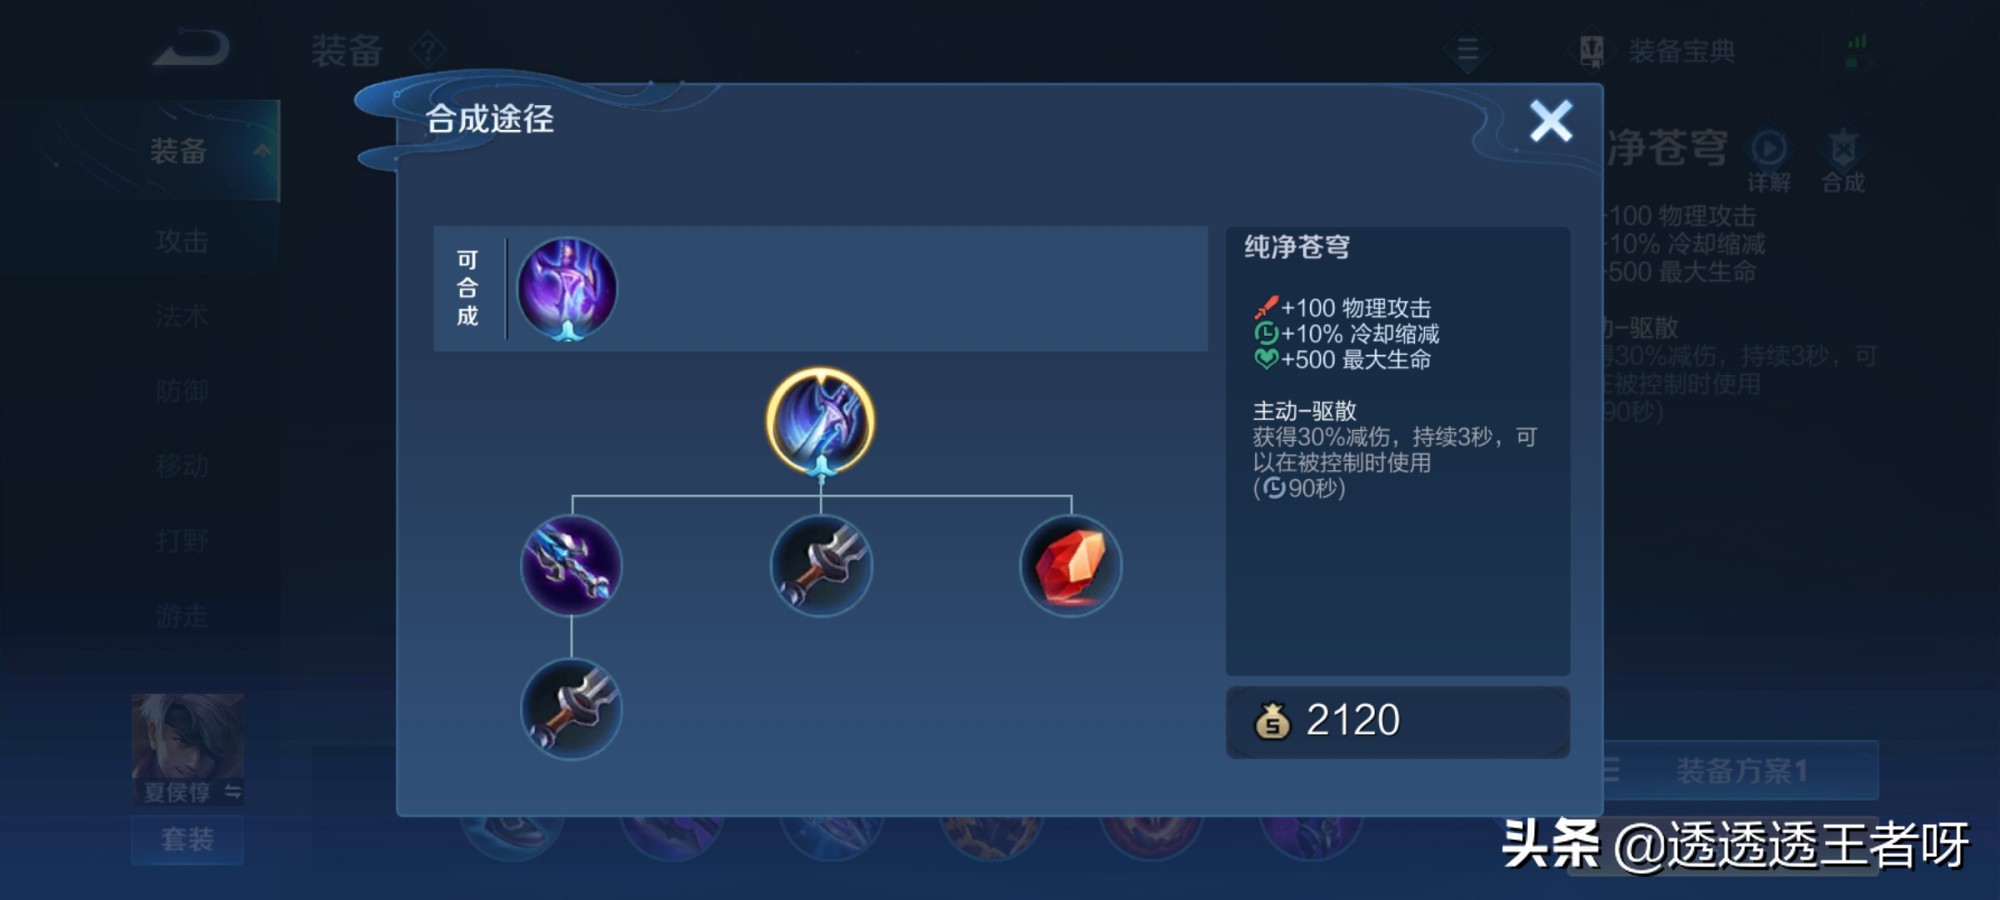Open the 打野 category tab
Screen dimensions: 2000x900
(181, 541)
